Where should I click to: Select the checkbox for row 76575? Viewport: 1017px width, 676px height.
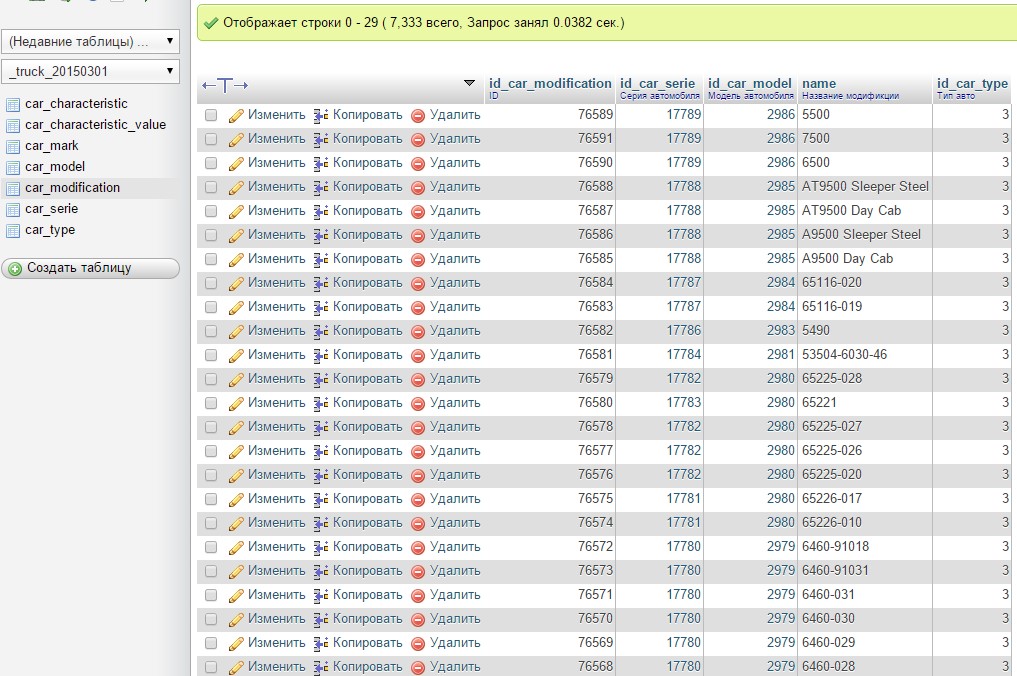pos(211,499)
